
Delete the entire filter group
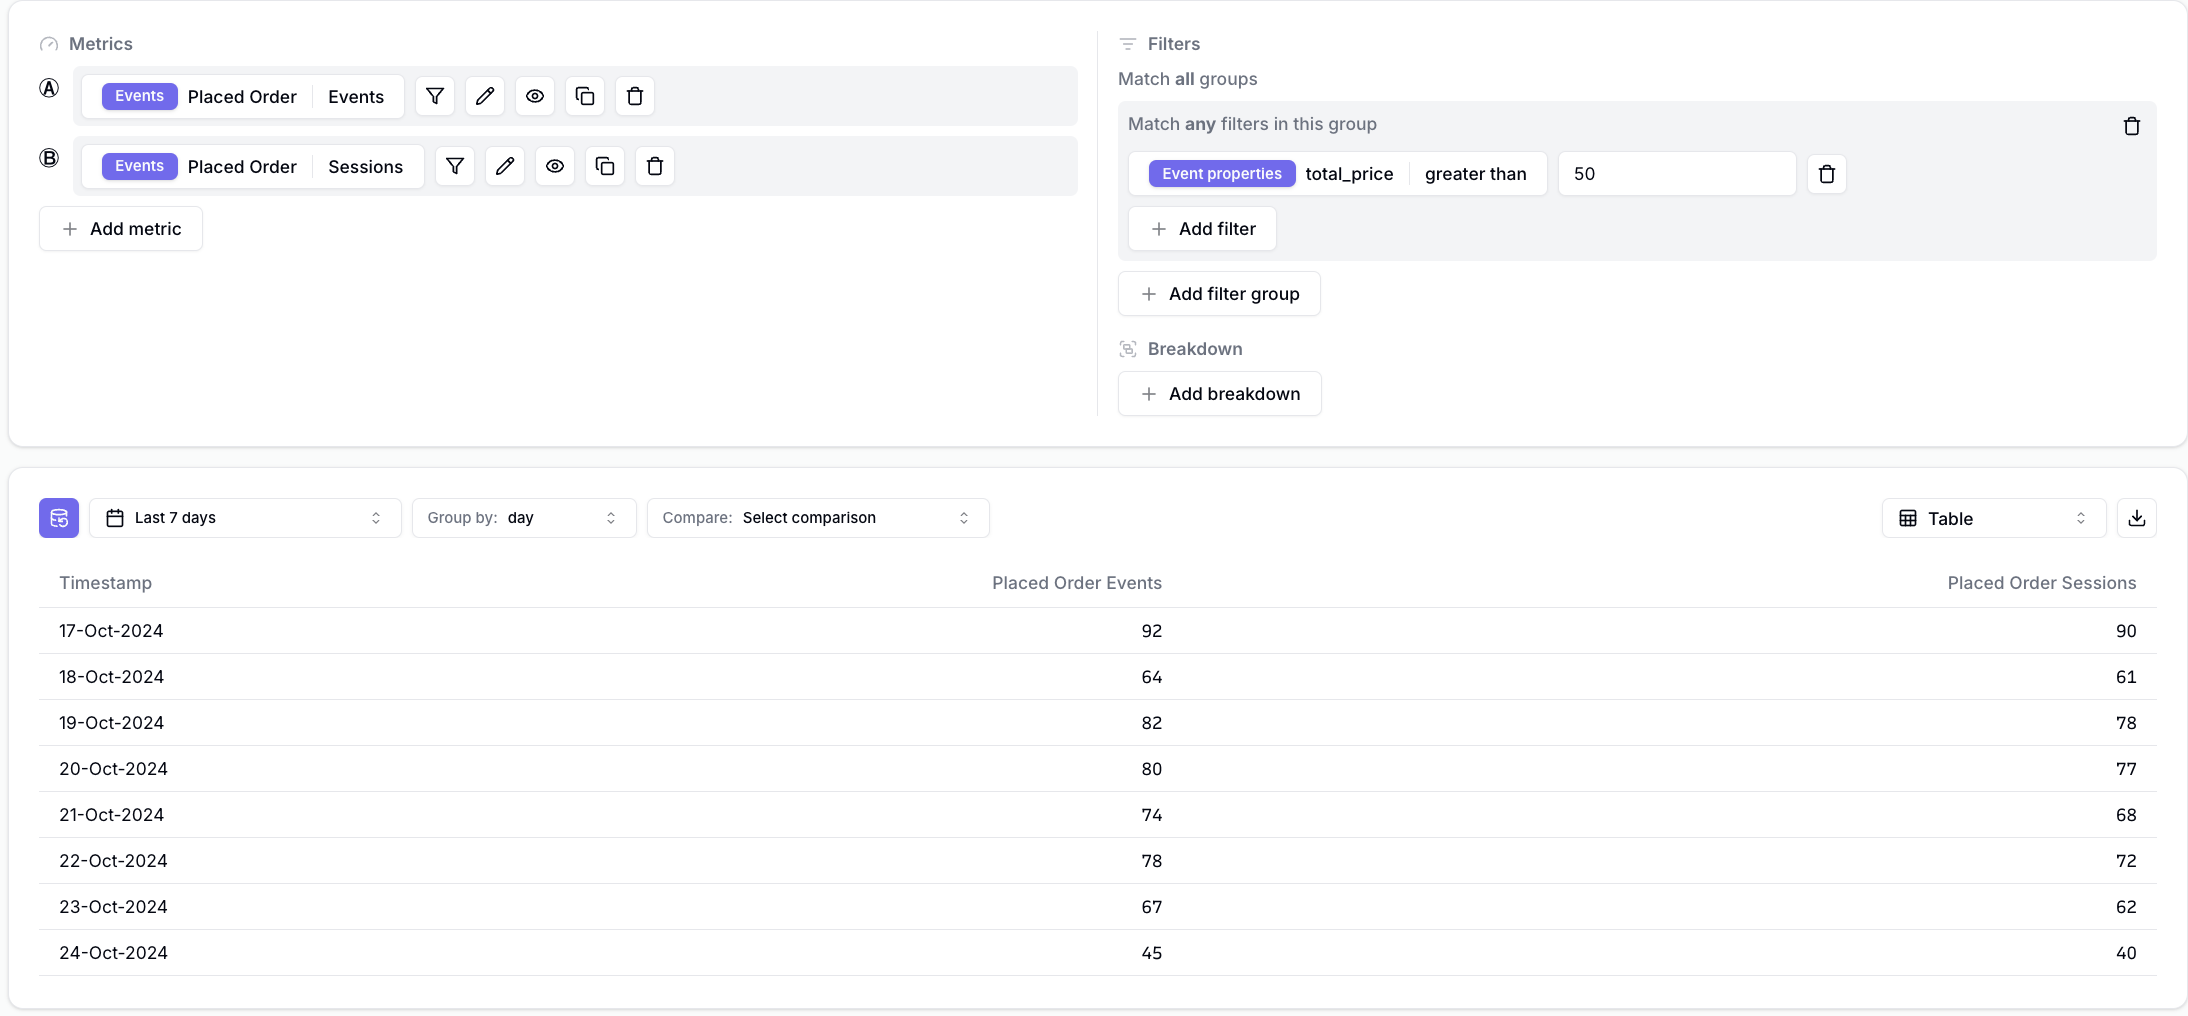[x=2131, y=126]
